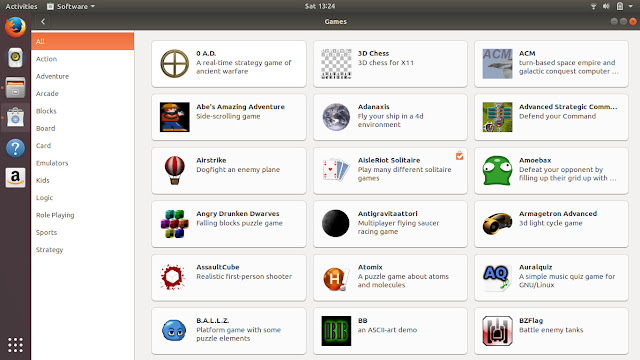
Task: Click the Antigravitaattori black sphere icon
Action: click(336, 224)
